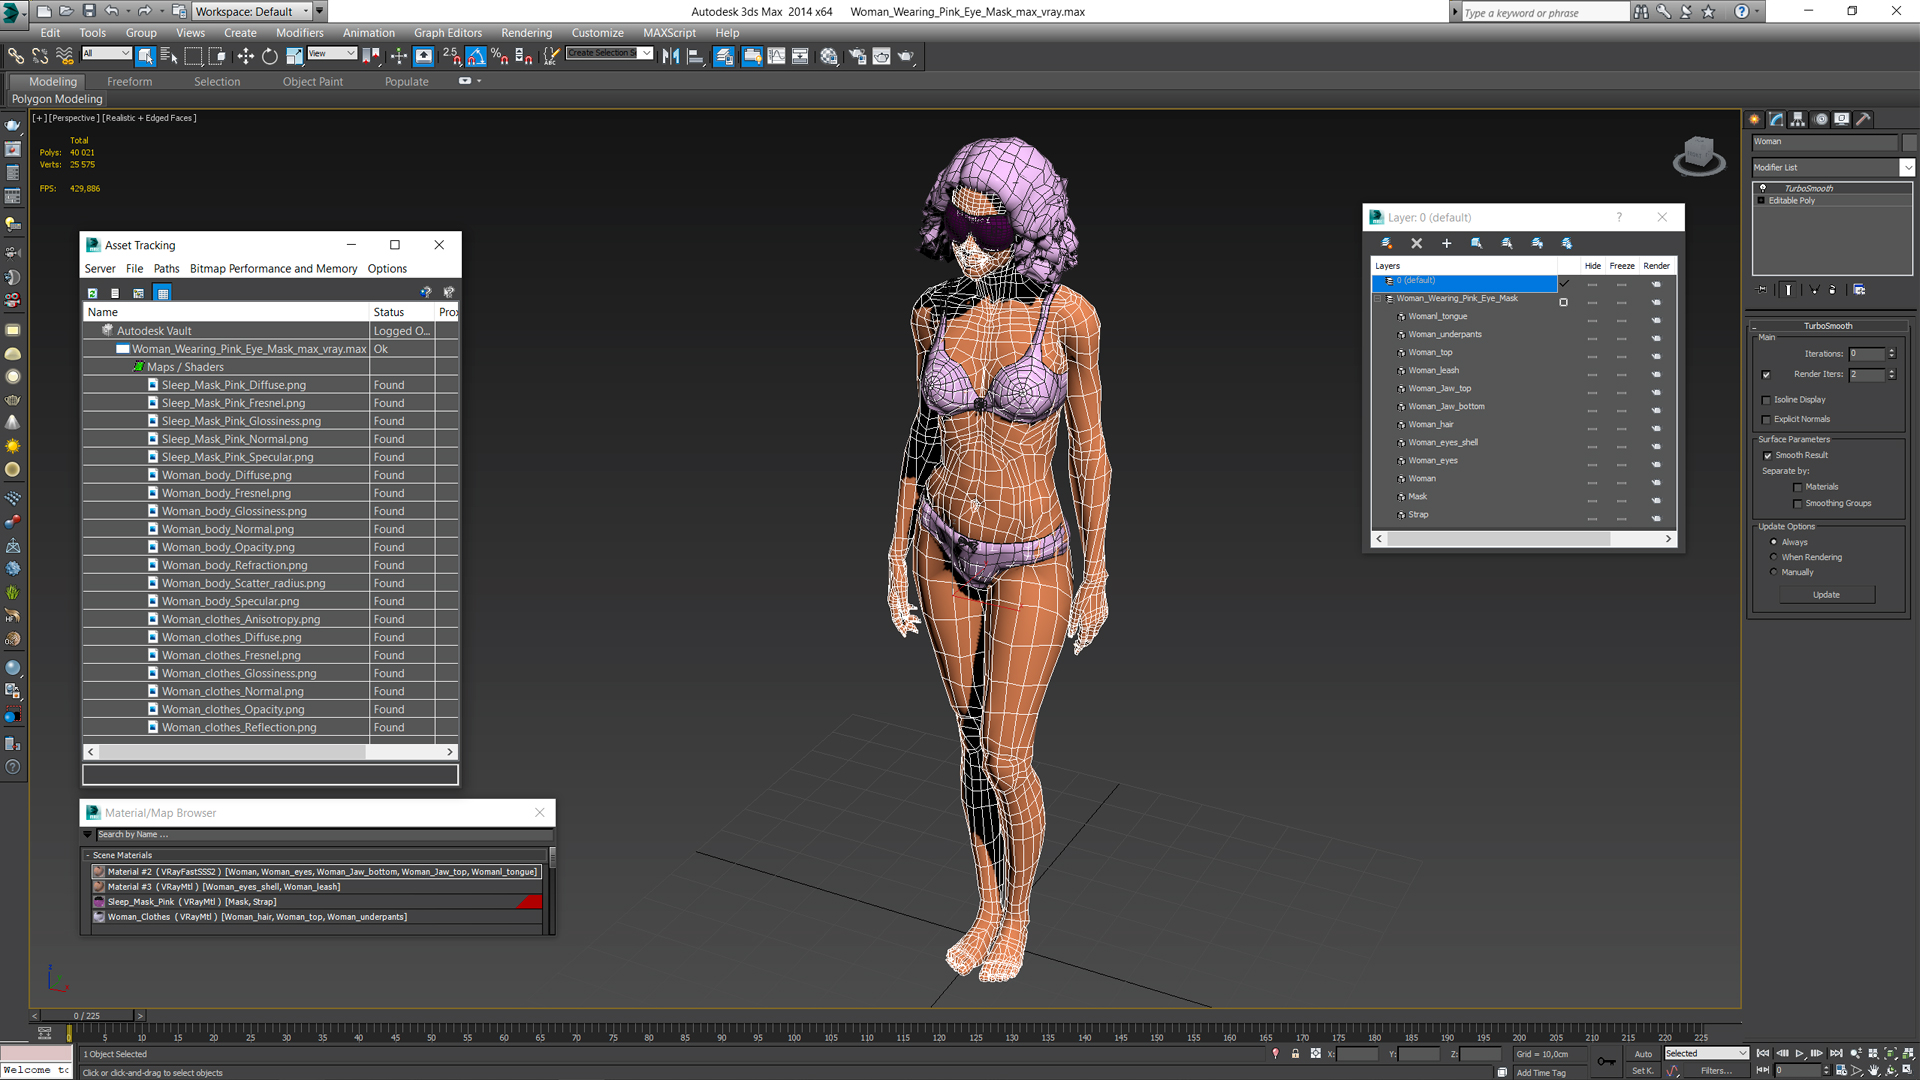Toggle the Angle Snap tool
This screenshot has height=1080, width=1920.
point(476,56)
